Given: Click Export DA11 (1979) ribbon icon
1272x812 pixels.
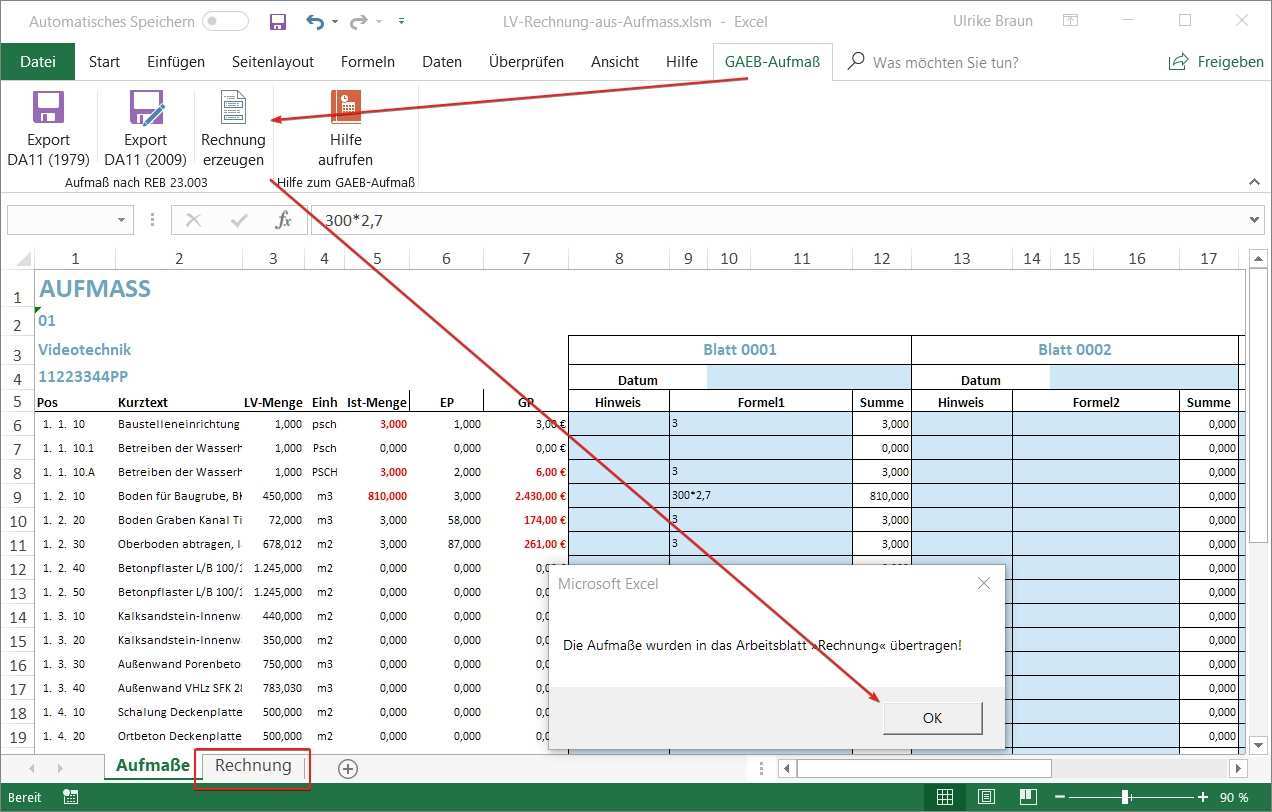Looking at the screenshot, I should pos(48,108).
